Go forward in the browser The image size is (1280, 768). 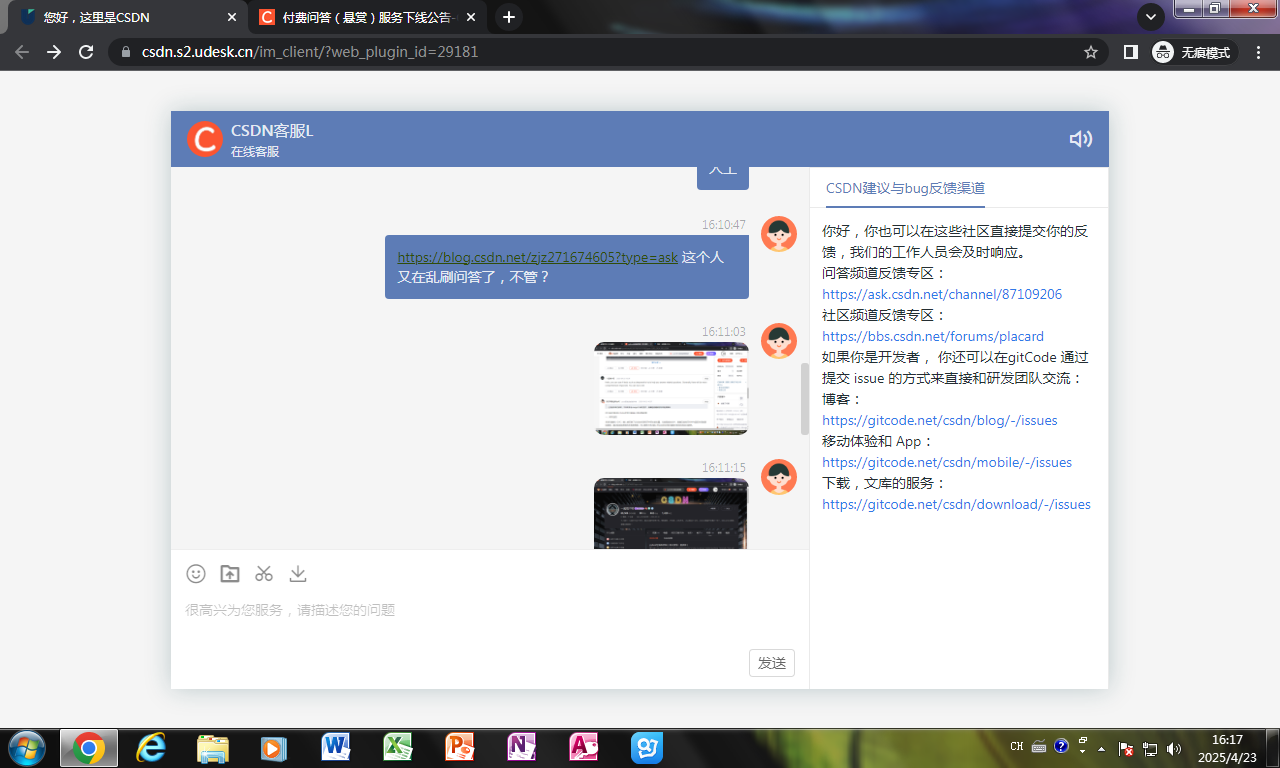point(54,52)
